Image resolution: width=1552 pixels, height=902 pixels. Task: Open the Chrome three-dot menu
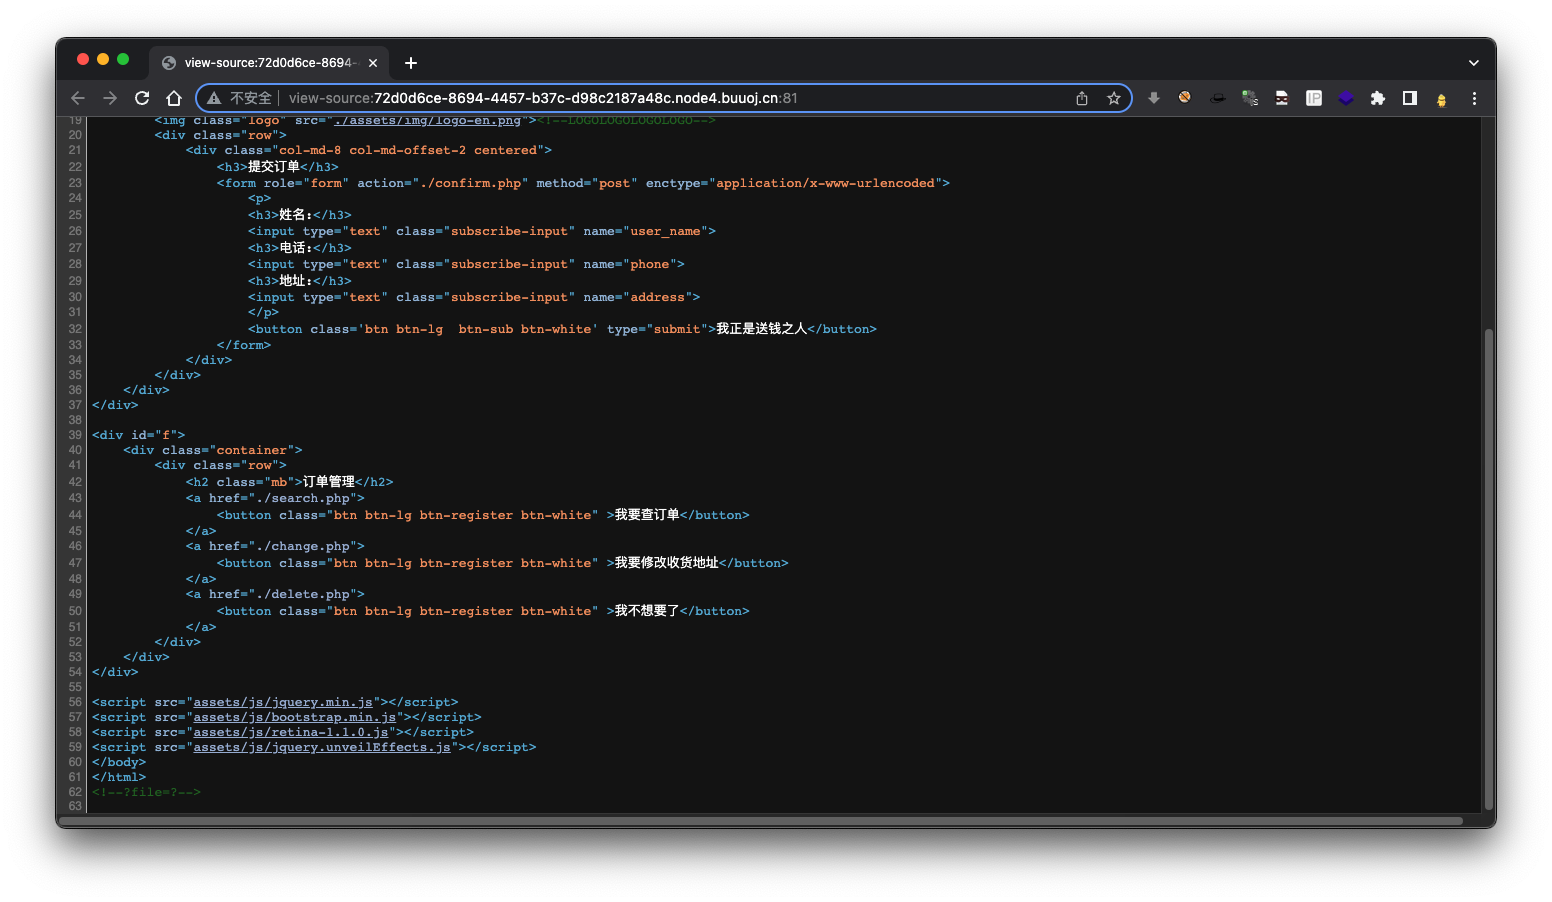(x=1474, y=98)
